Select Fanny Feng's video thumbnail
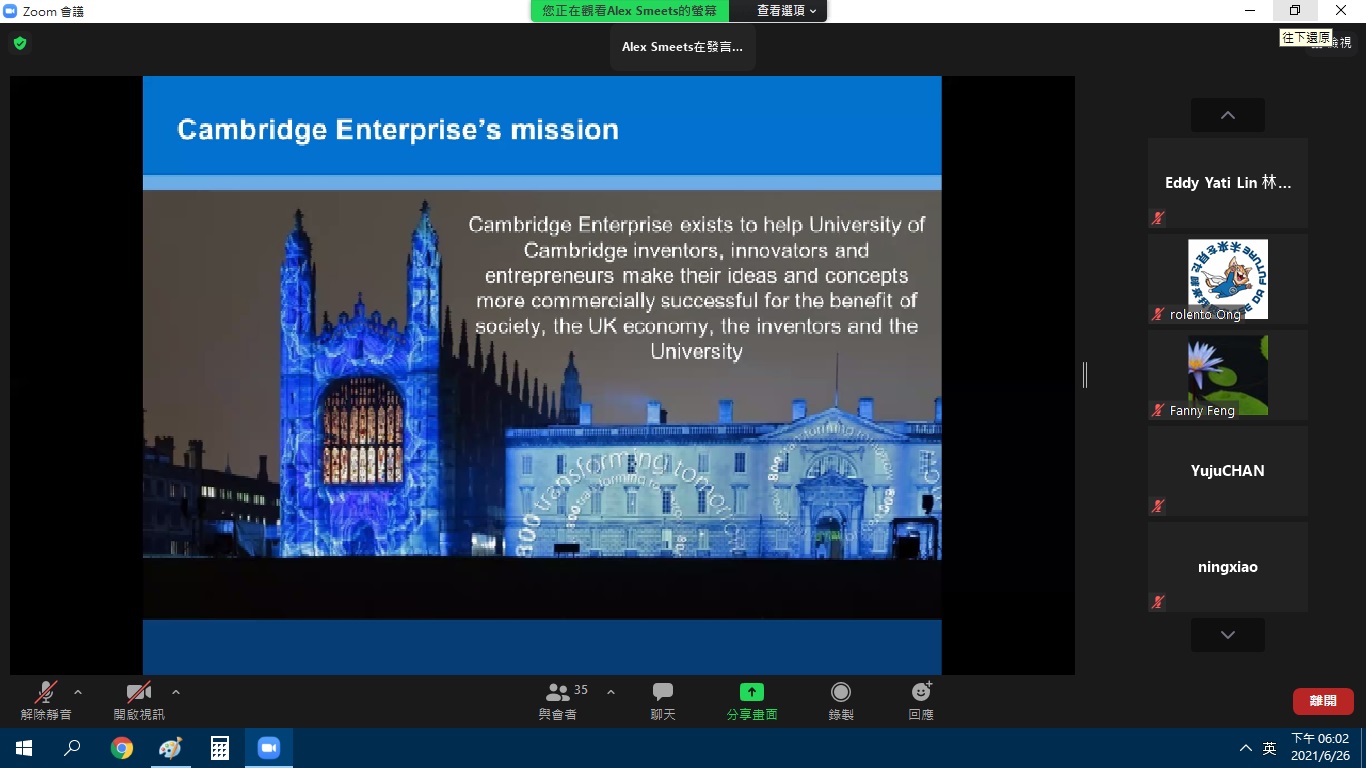Image resolution: width=1366 pixels, height=768 pixels. coord(1227,375)
